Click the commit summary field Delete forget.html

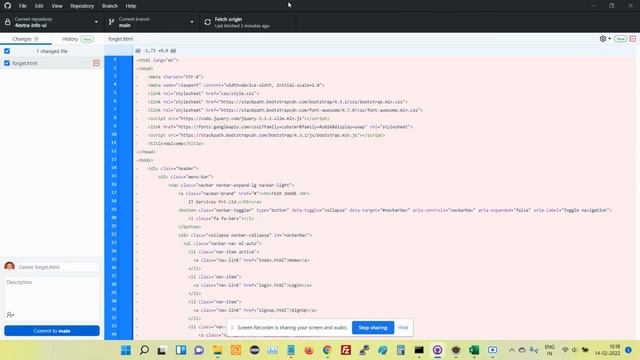(58, 267)
